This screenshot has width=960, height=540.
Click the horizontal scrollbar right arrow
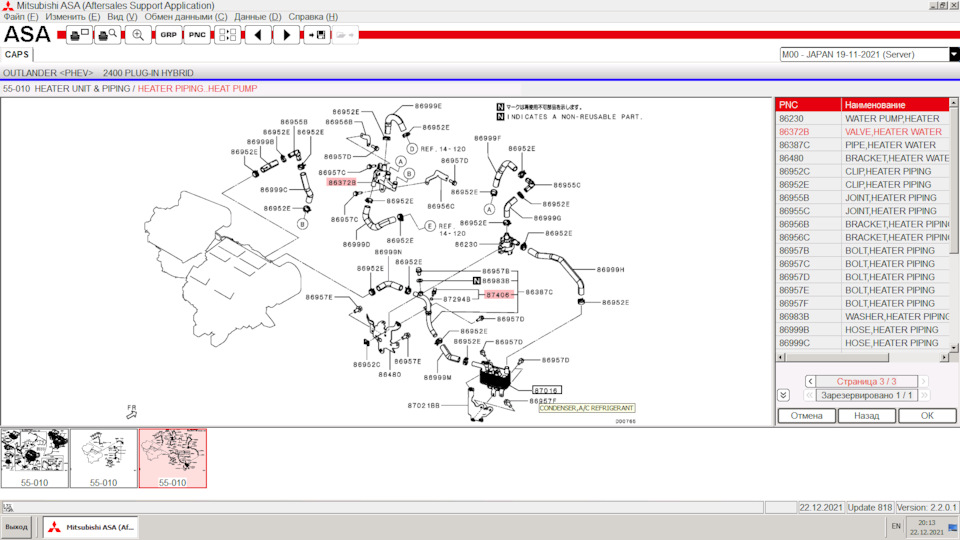(x=944, y=357)
